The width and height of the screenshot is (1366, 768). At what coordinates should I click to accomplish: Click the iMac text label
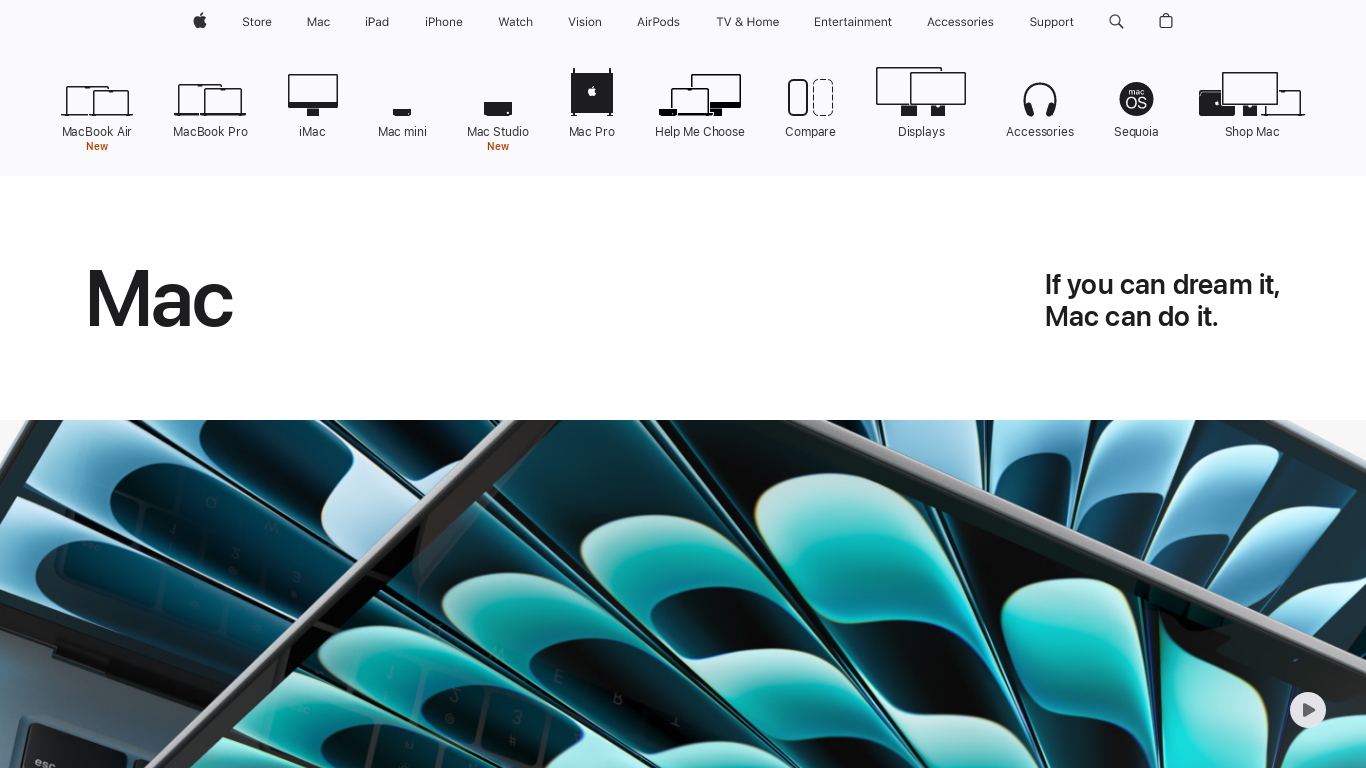[x=312, y=132]
